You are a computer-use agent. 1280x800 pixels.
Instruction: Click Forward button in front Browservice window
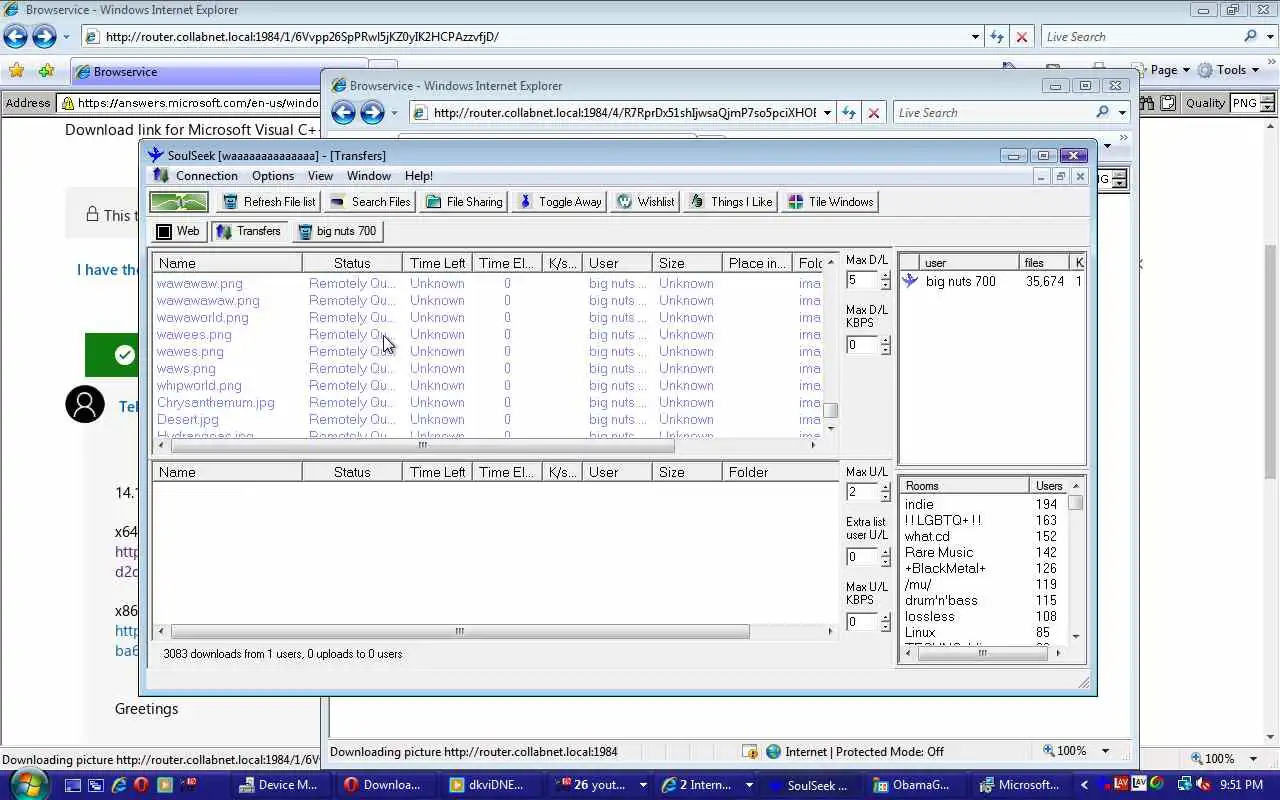[x=372, y=112]
